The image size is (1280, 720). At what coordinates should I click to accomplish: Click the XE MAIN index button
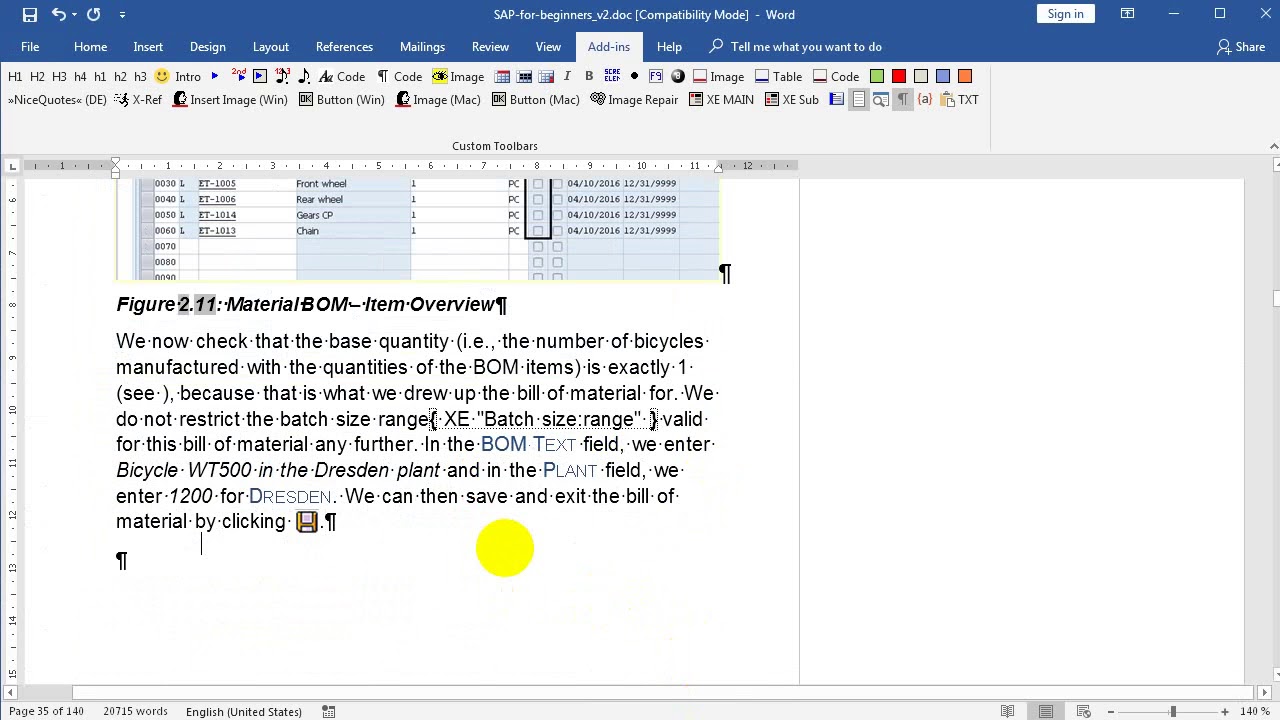coord(721,100)
